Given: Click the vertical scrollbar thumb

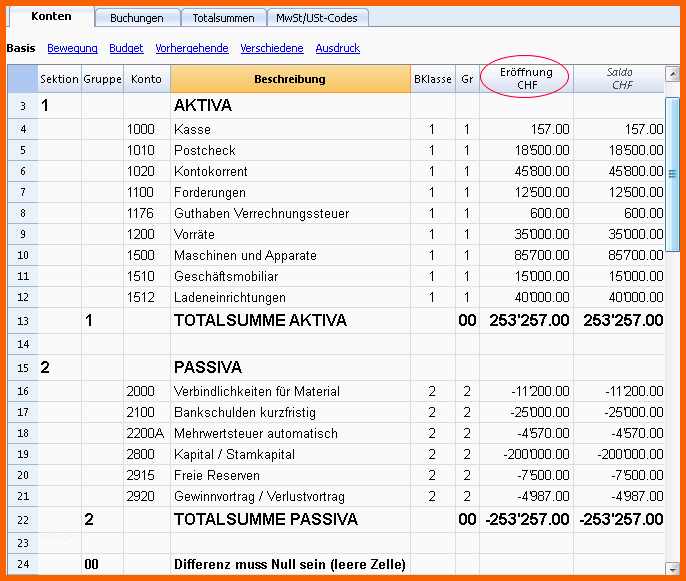Looking at the screenshot, I should click(672, 174).
